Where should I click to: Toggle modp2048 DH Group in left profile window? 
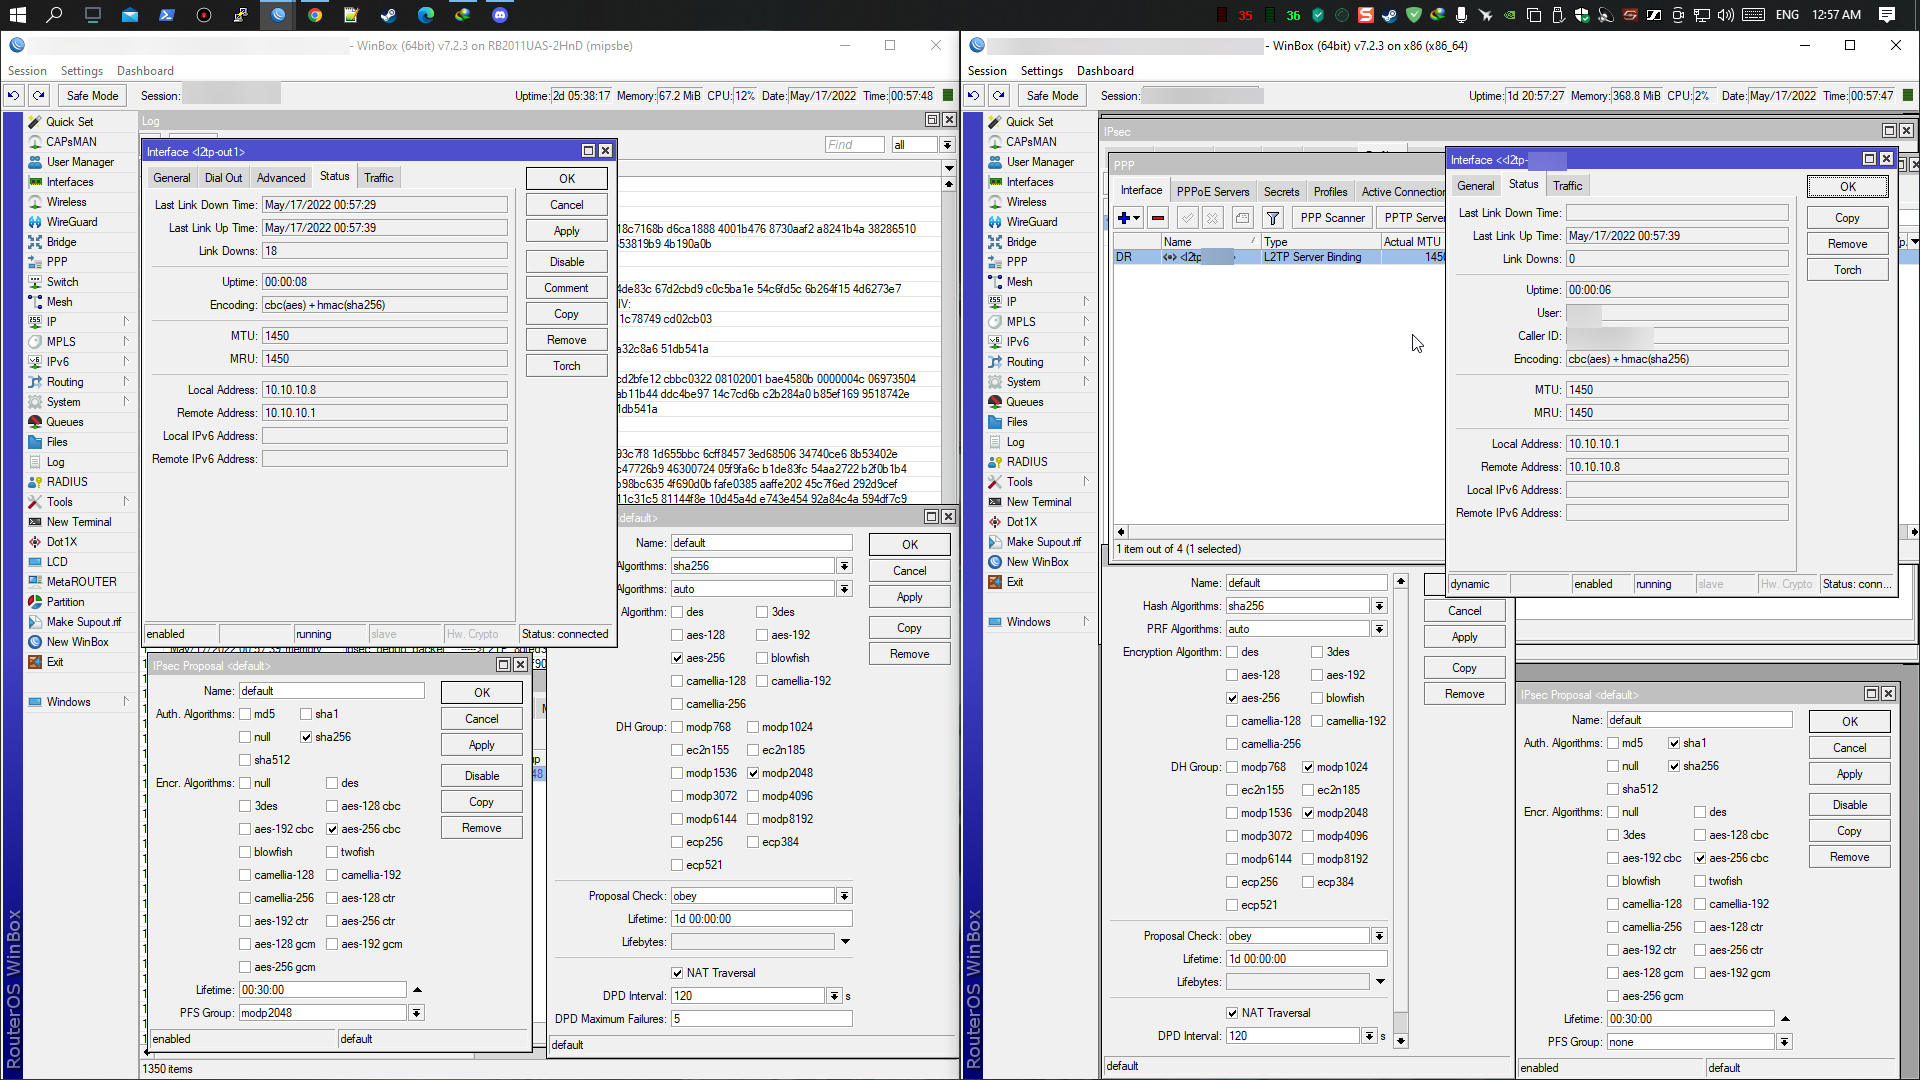(x=753, y=773)
